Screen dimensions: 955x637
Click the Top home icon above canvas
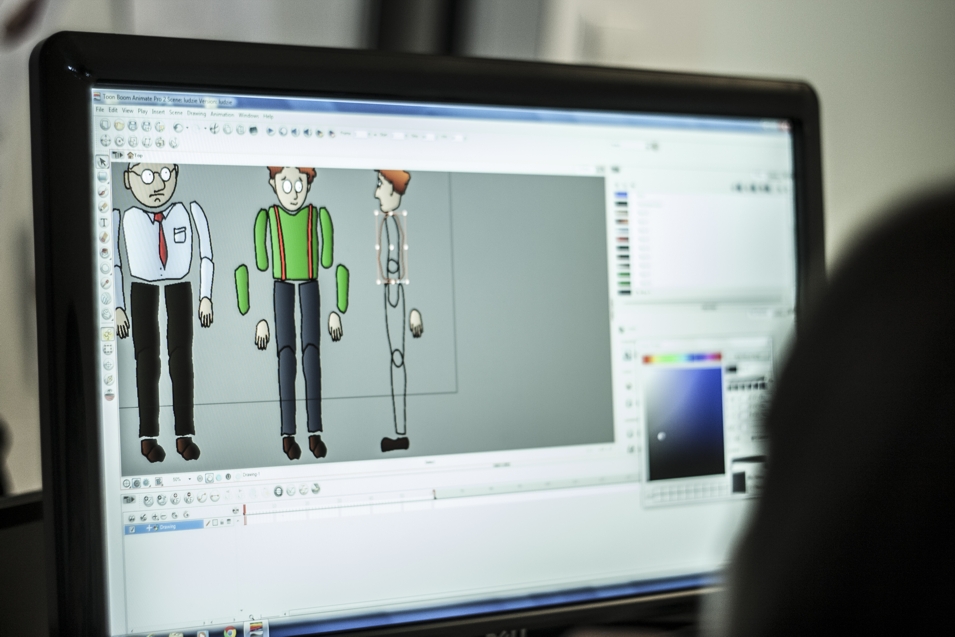[x=132, y=155]
